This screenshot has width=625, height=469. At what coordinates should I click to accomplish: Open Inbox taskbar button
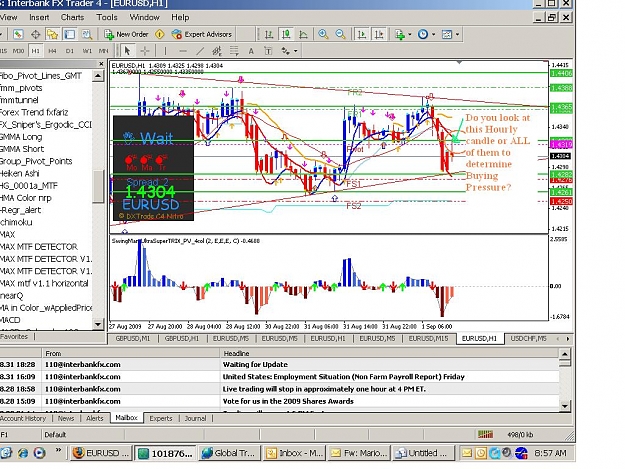tap(295, 453)
